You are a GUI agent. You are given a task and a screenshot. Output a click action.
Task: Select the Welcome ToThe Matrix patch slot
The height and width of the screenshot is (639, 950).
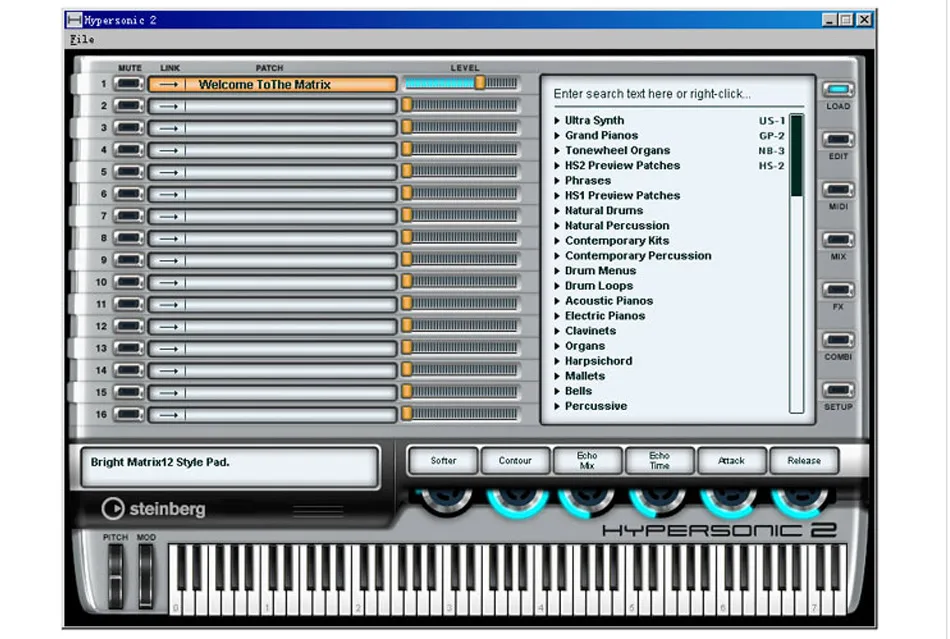pyautogui.click(x=273, y=84)
